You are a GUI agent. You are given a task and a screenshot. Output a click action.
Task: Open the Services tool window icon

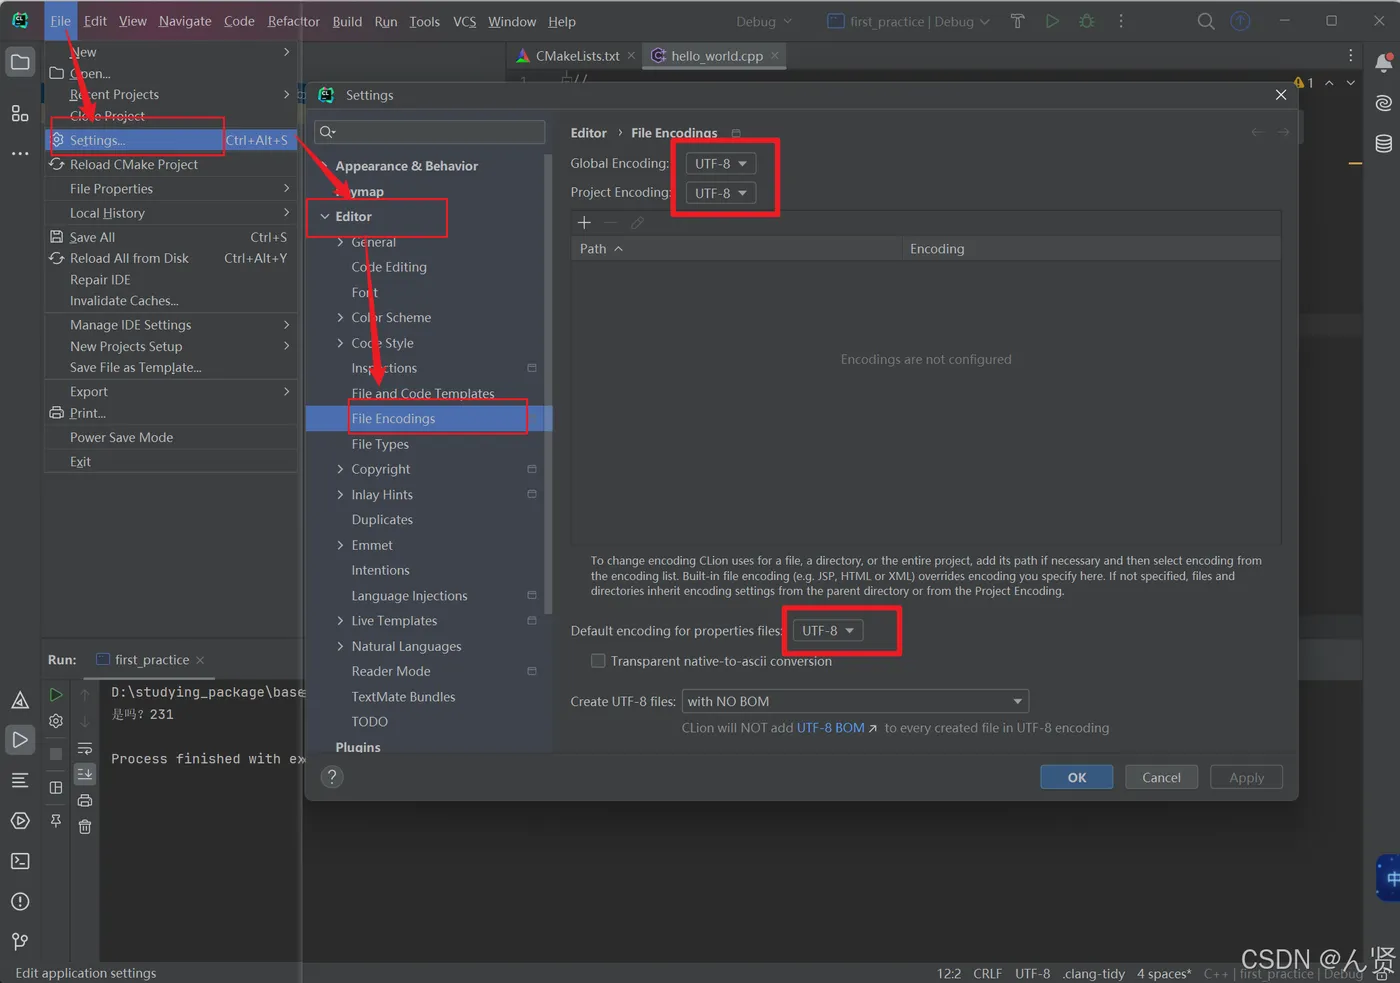pyautogui.click(x=20, y=821)
